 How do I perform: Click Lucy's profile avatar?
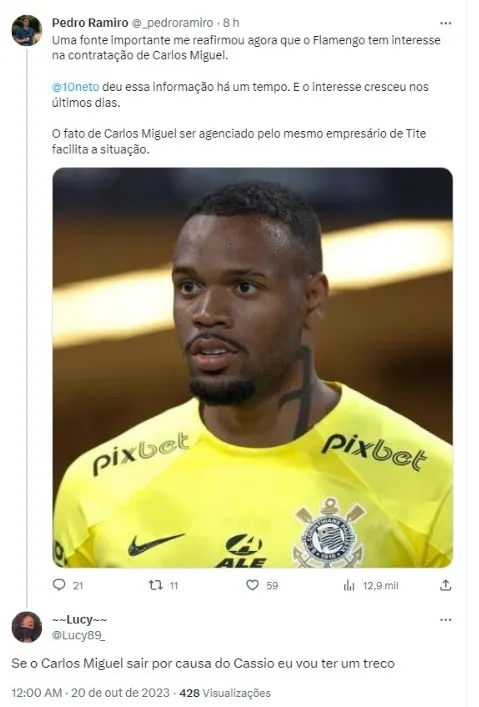(27, 627)
